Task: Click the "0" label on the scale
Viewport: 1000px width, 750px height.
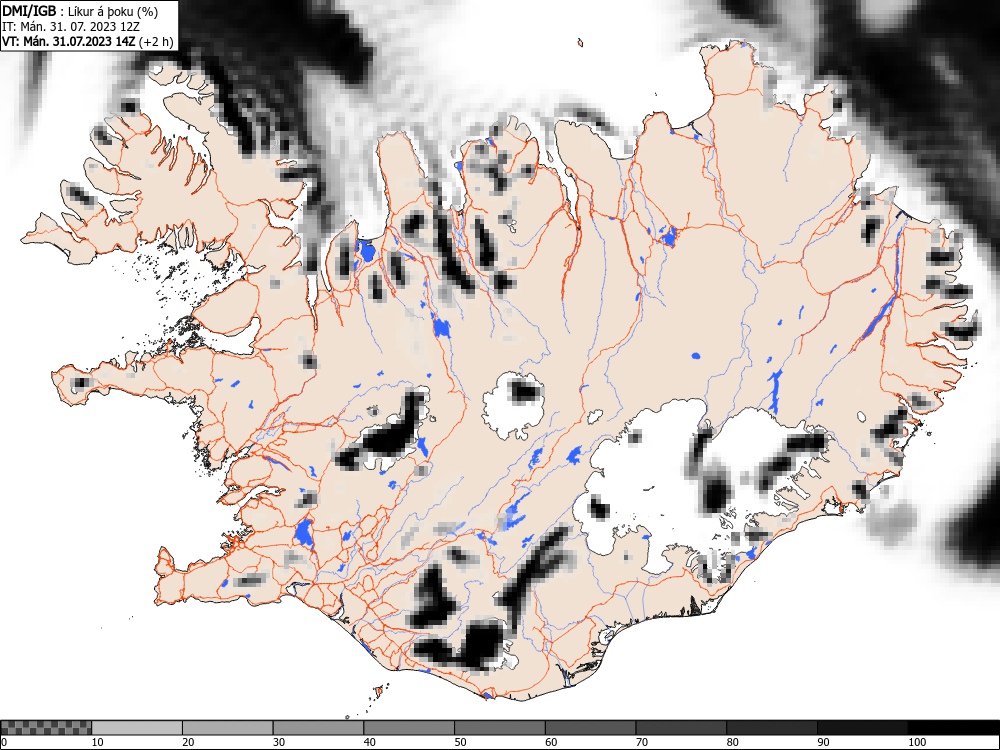Action: tap(4, 742)
